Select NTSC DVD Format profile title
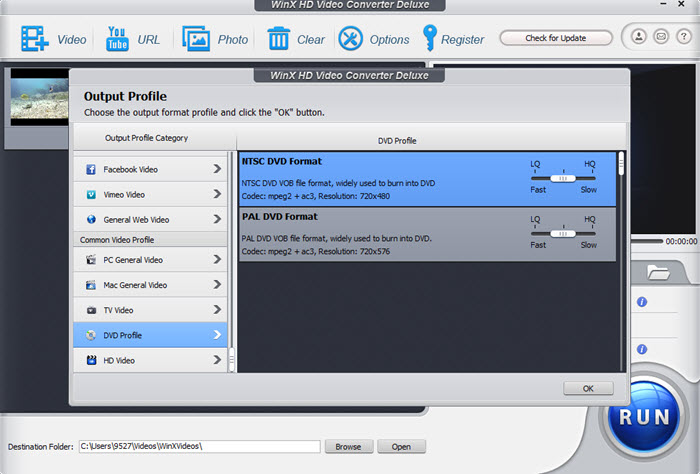Image resolution: width=700 pixels, height=474 pixels. coord(282,161)
